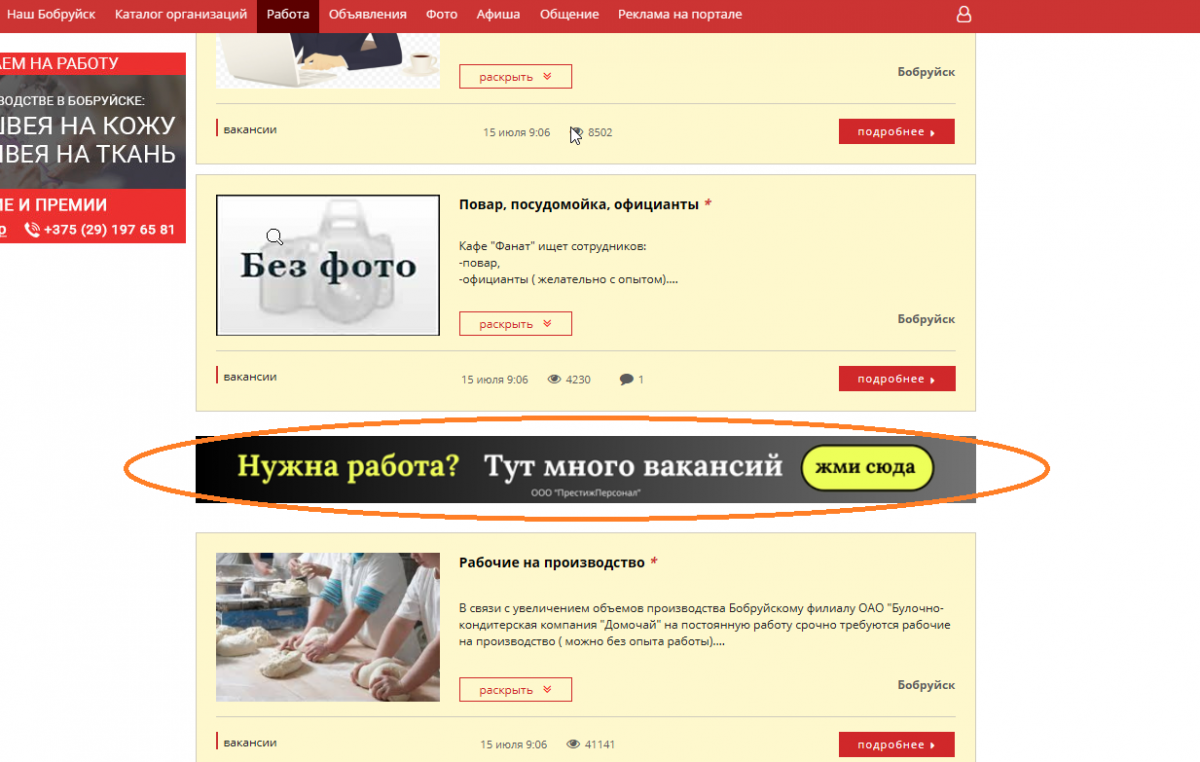Click the eye views icon showing 4230

[555, 380]
